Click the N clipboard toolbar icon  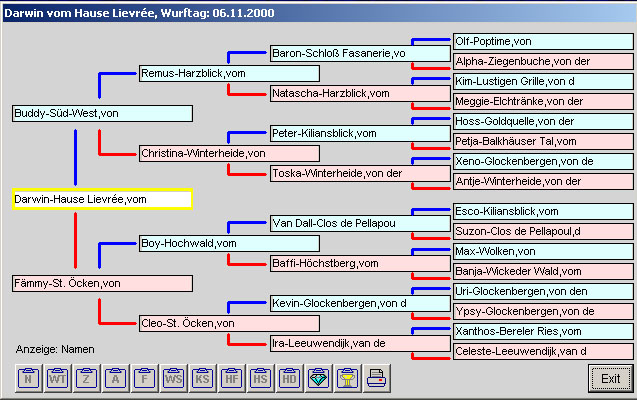[x=28, y=379]
